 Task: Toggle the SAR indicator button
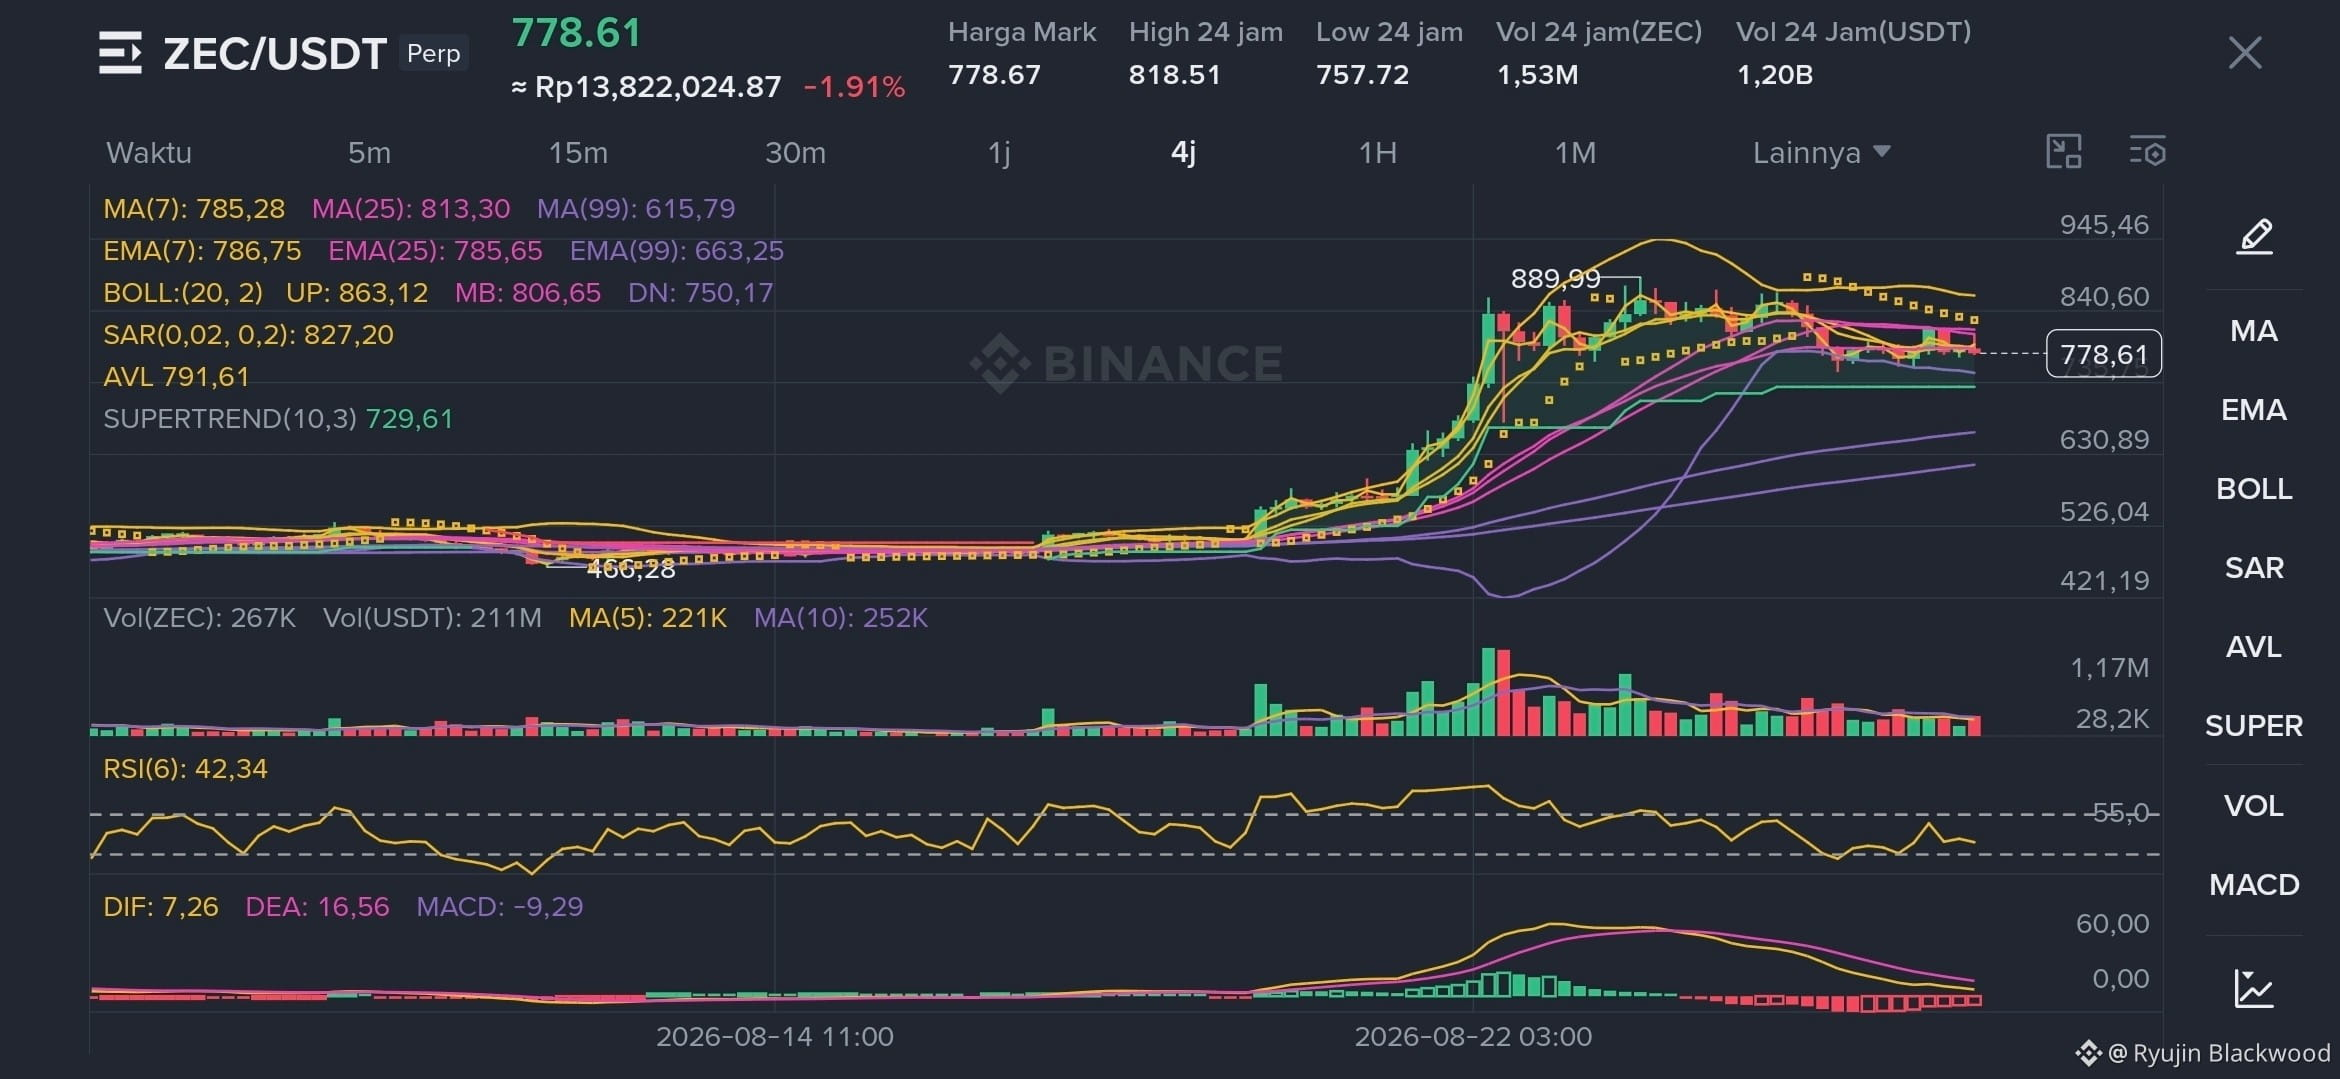pyautogui.click(x=2254, y=568)
